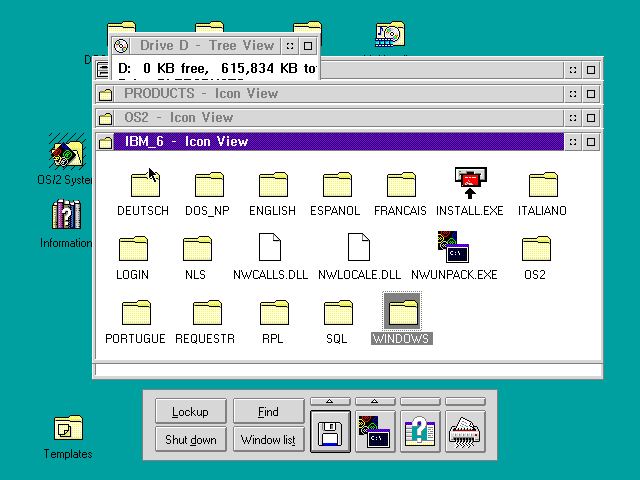Click the highlighted WINDOWS folder
The image size is (640, 480).
click(402, 311)
